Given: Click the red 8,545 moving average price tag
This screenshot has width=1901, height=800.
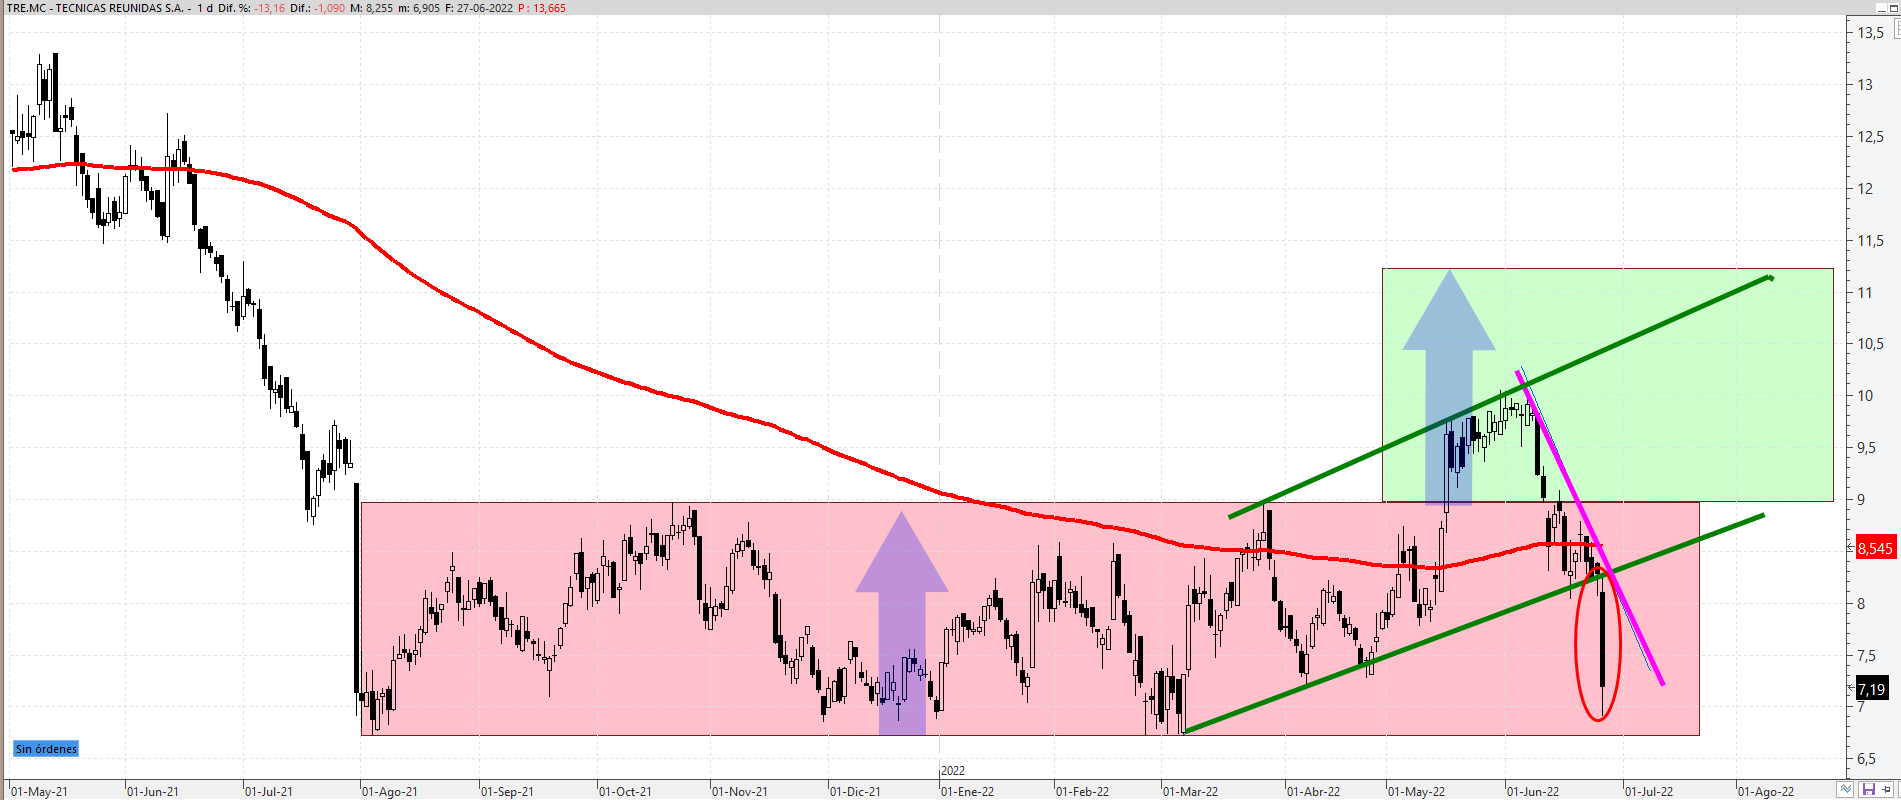Looking at the screenshot, I should click(1875, 548).
